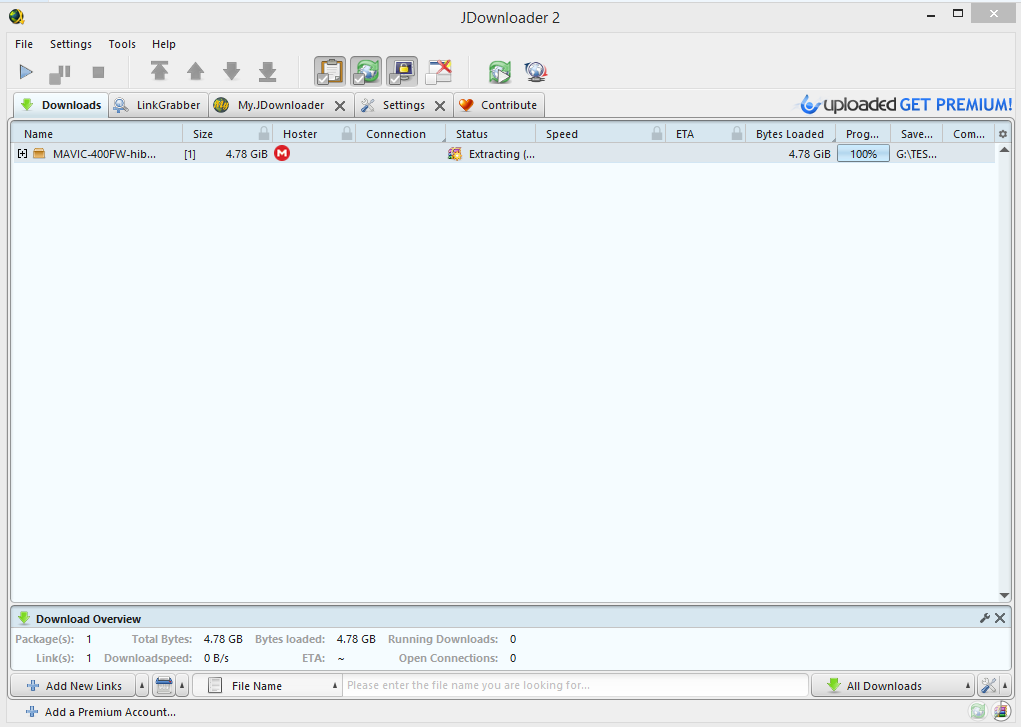Screen dimensions: 1021x727
Task: Click status bar reconnect indicator icon
Action: pos(978,712)
